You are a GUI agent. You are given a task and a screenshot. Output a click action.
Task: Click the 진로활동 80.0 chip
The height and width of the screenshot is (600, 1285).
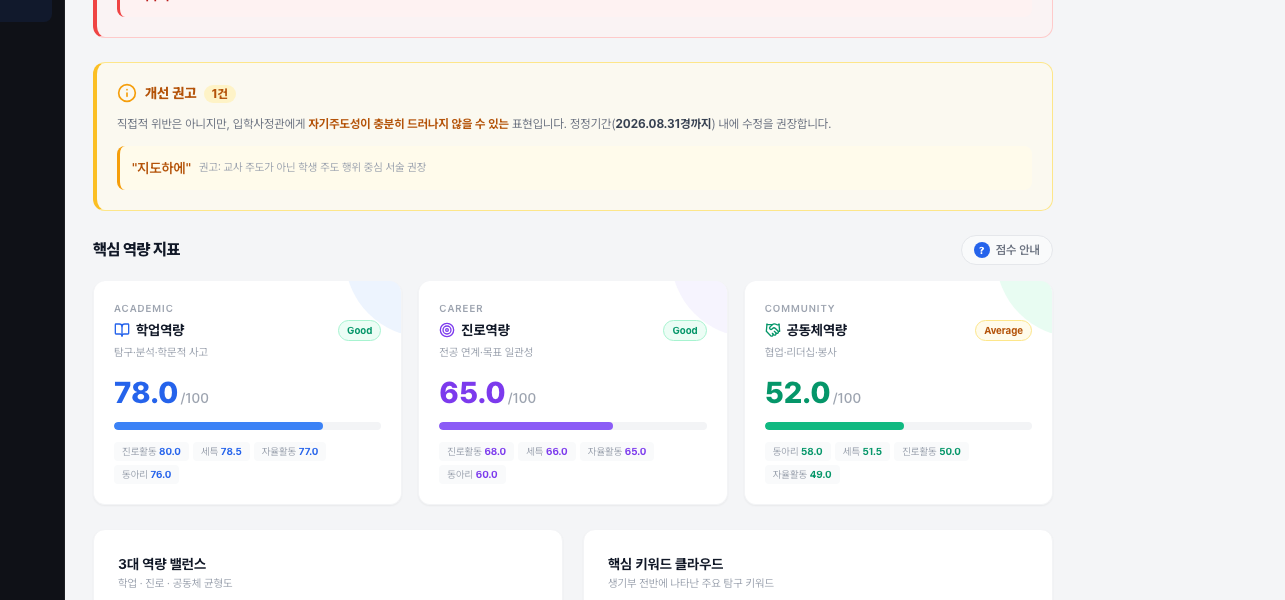151,452
